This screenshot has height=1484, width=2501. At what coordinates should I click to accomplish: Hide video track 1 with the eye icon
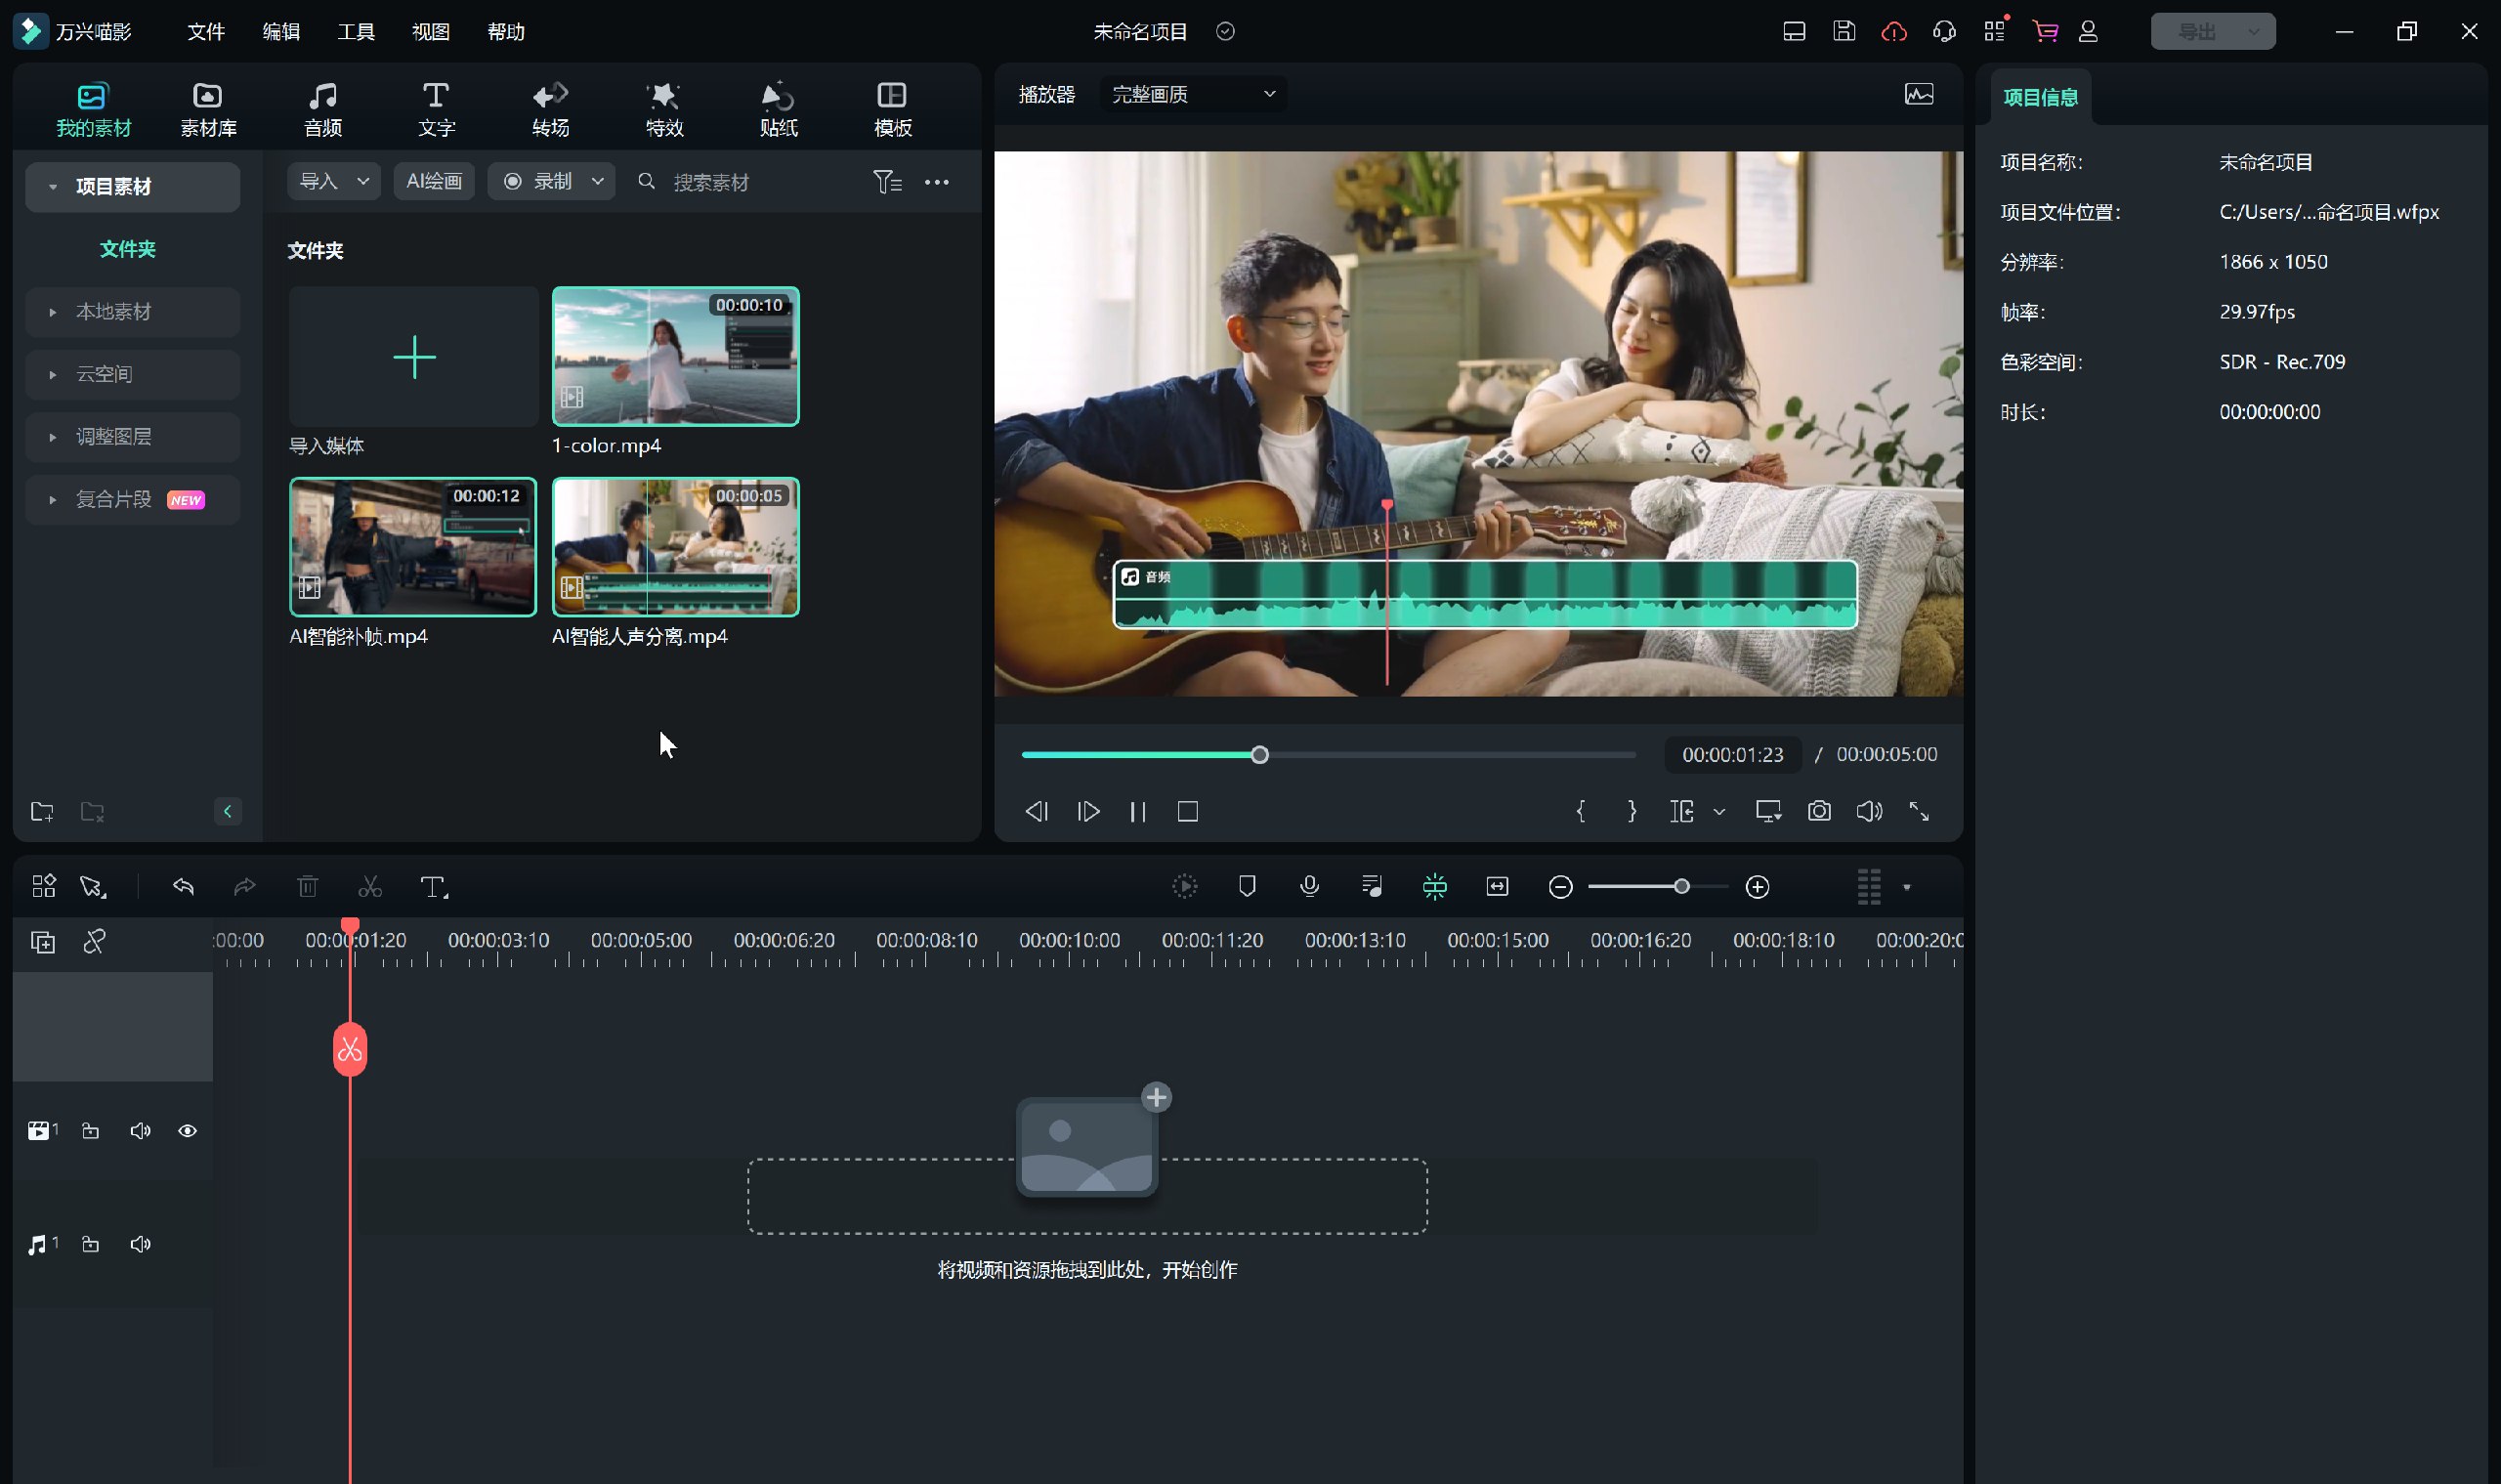[187, 1131]
